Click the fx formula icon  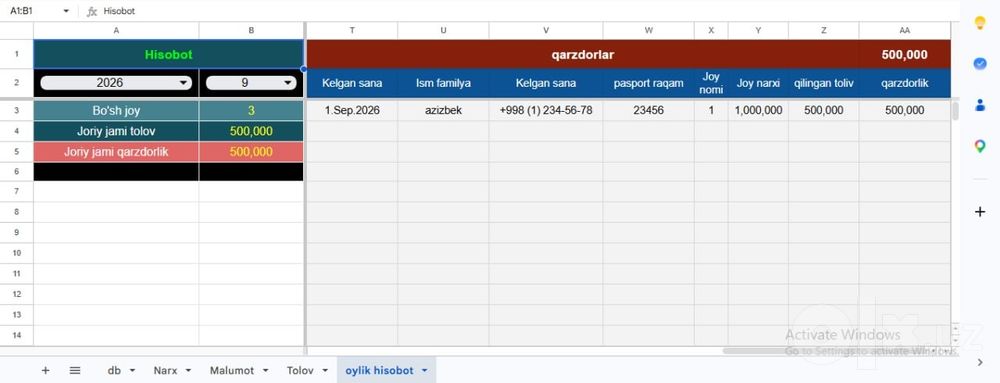tap(92, 11)
